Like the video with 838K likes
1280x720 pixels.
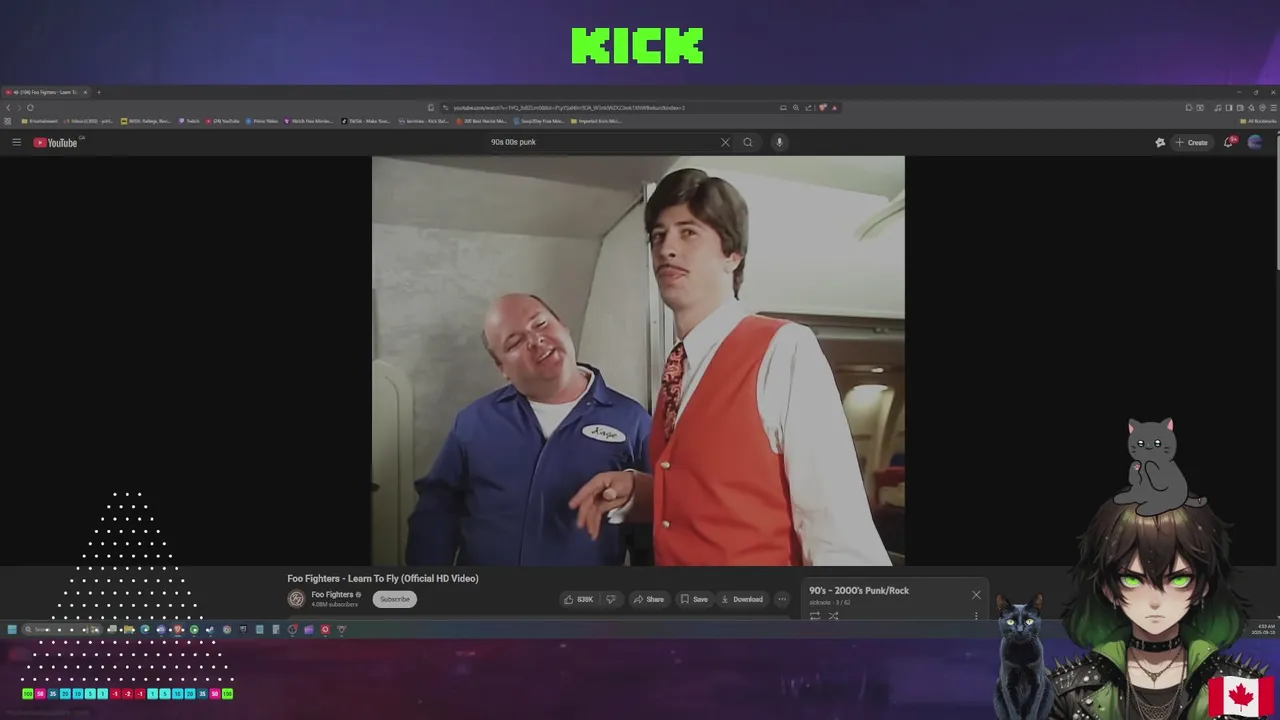click(x=579, y=599)
